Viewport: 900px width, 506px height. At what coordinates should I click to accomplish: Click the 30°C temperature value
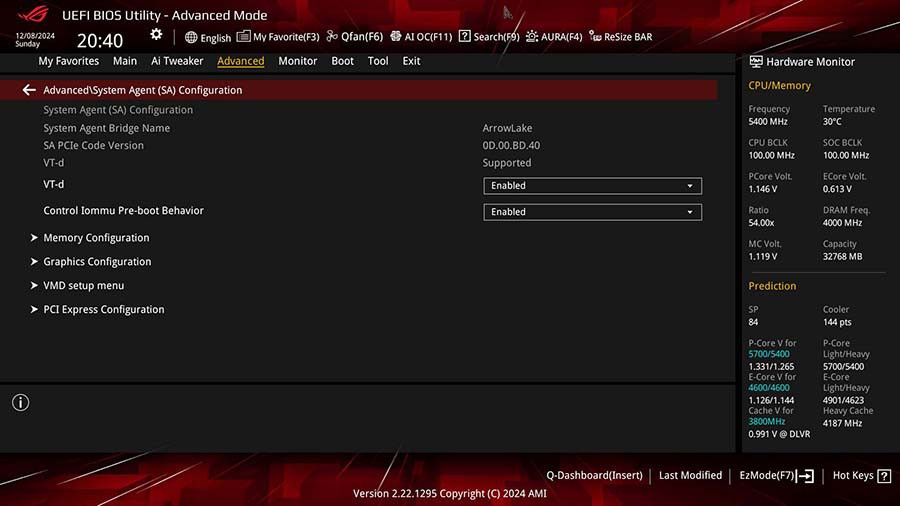click(832, 122)
